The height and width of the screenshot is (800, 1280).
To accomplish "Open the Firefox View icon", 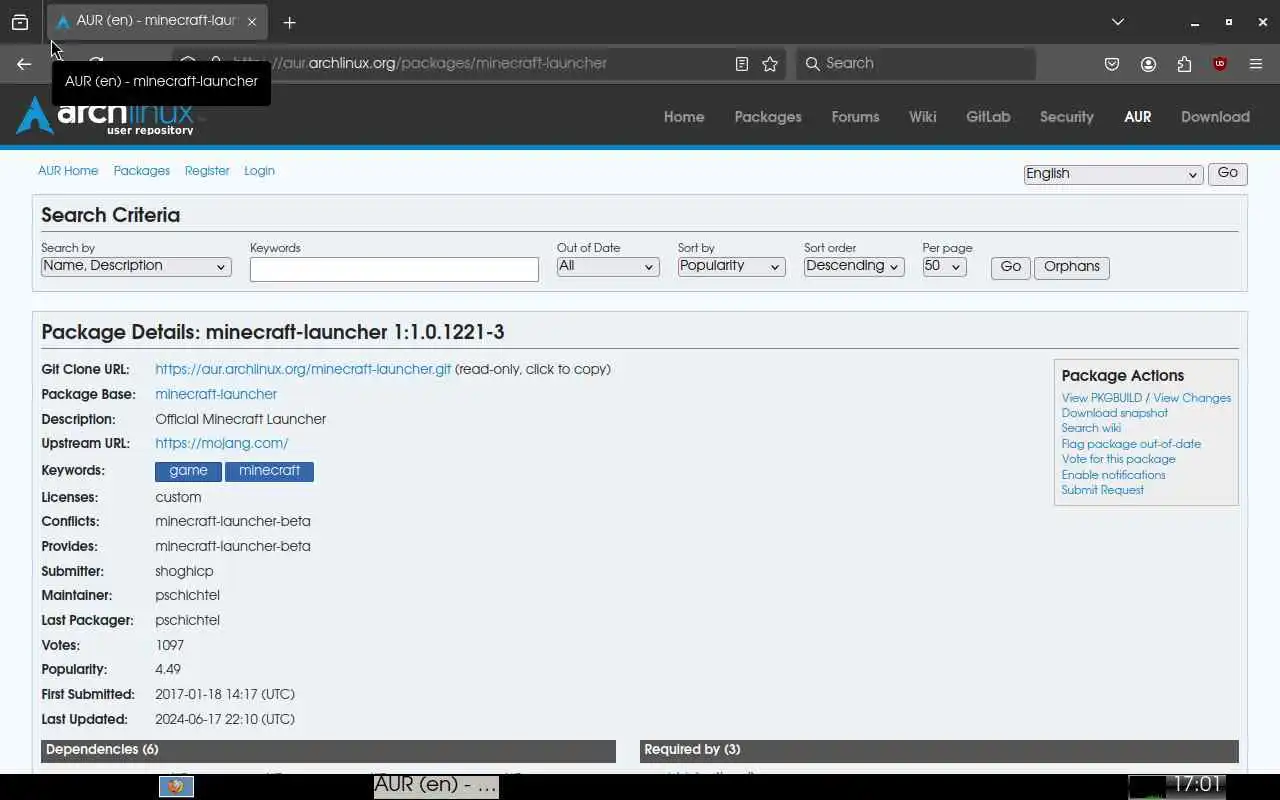I will pos(20,22).
